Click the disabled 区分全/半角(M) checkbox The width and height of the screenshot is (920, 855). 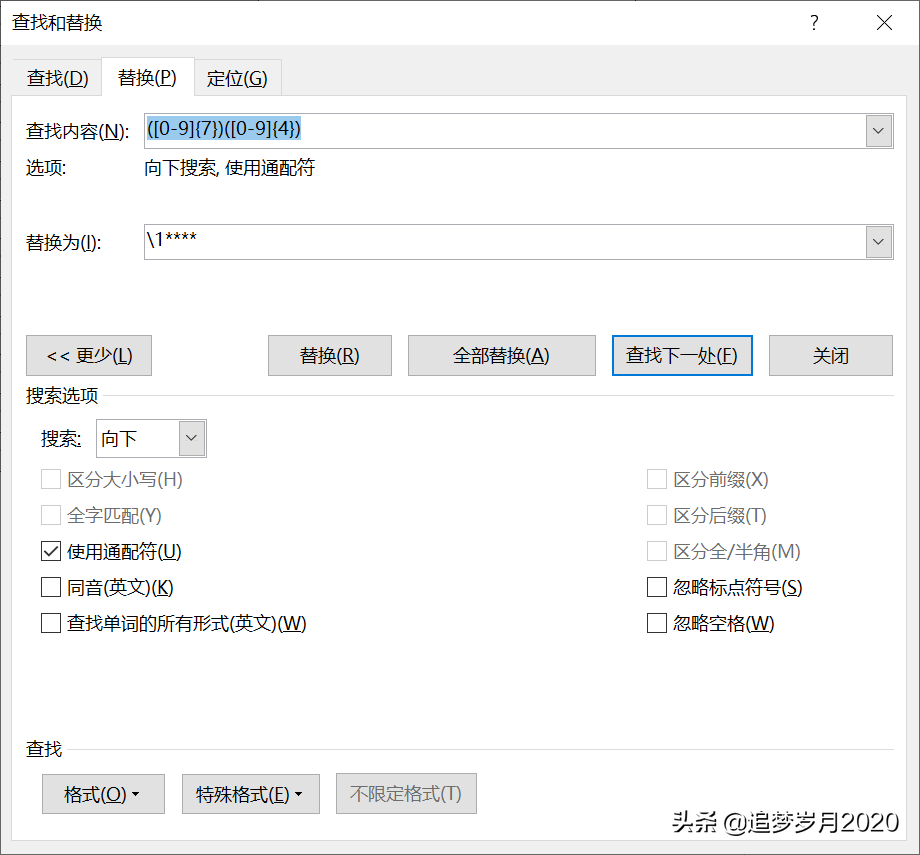coord(657,552)
